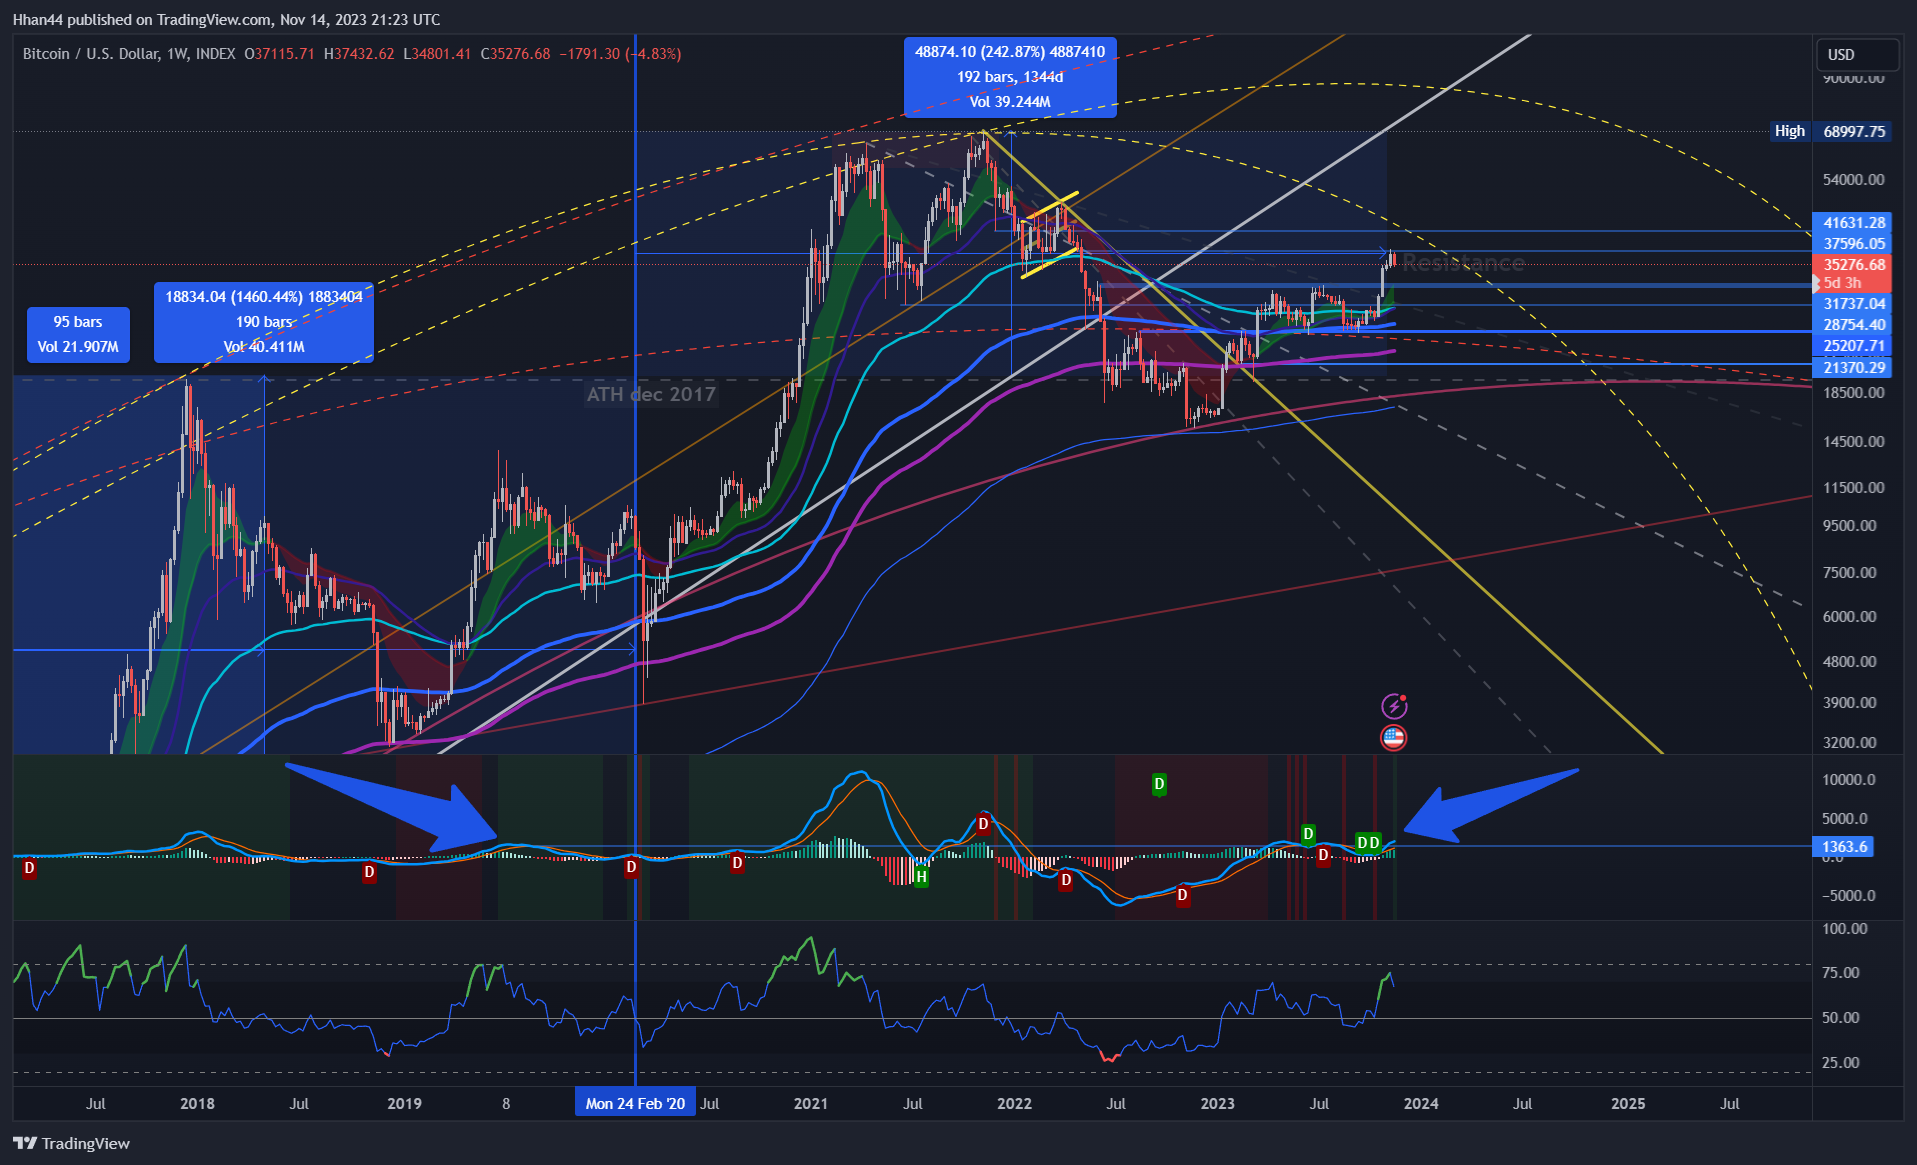Click the 95 bars Vol 21.907M box
The width and height of the screenshot is (1917, 1165).
point(78,334)
